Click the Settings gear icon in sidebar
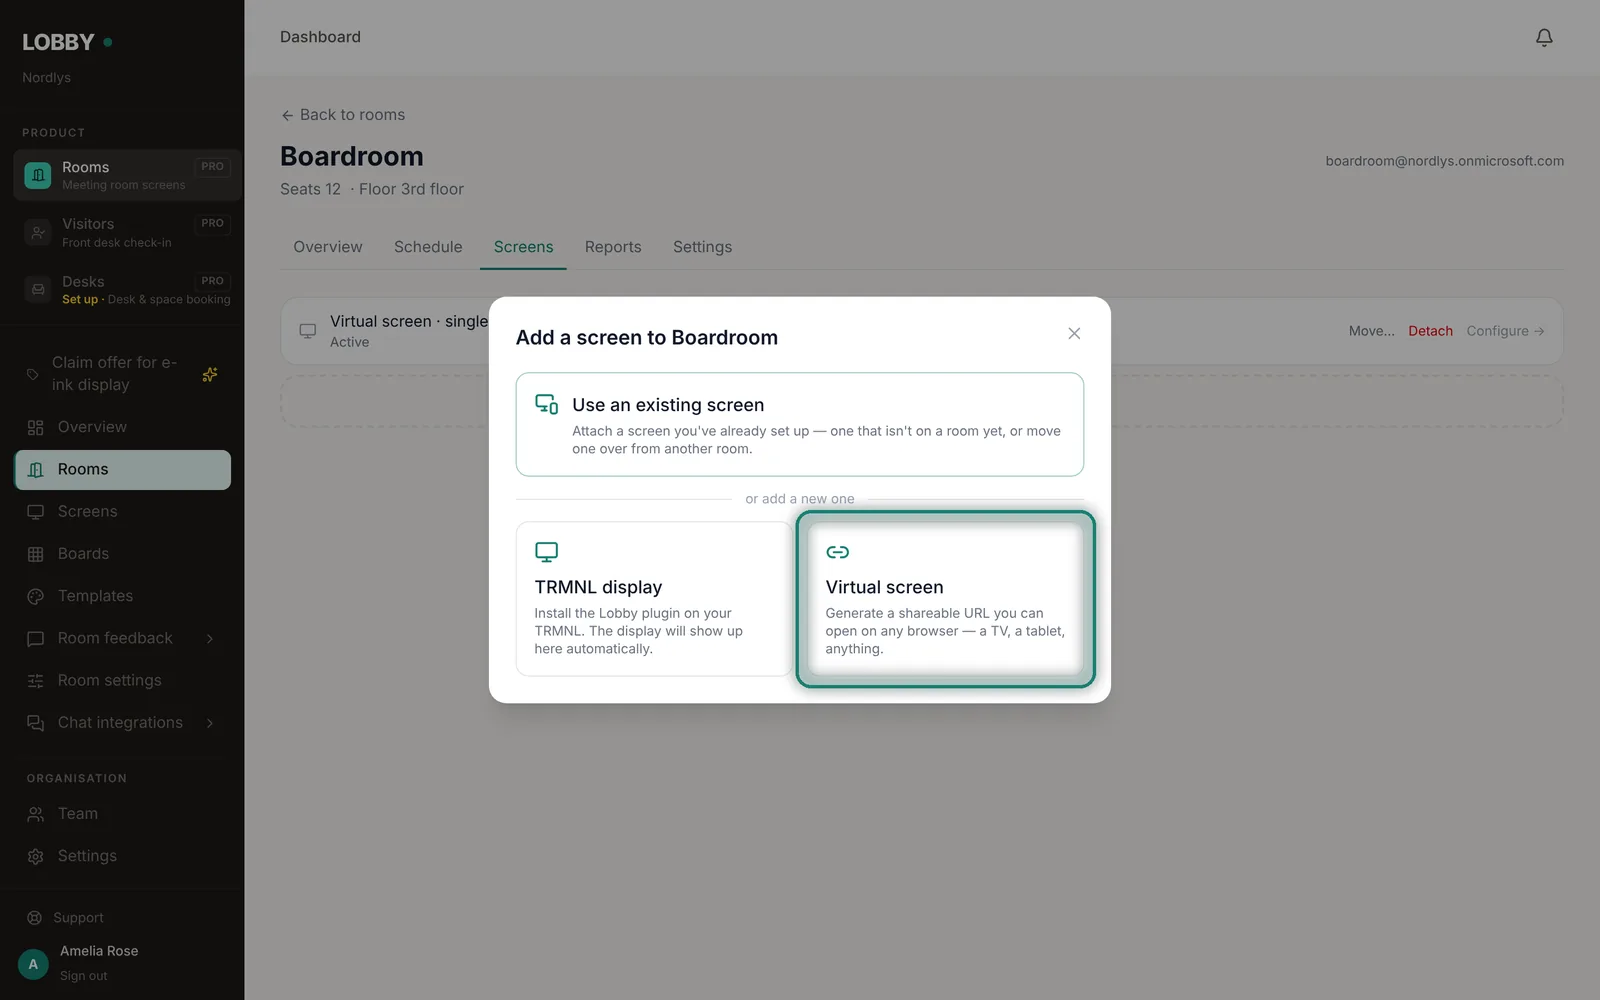This screenshot has width=1600, height=1000. click(x=36, y=856)
